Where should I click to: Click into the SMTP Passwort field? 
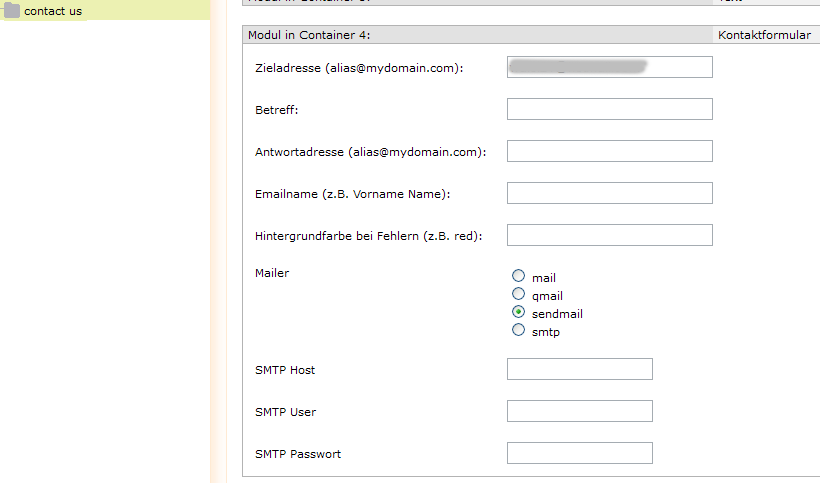[579, 453]
